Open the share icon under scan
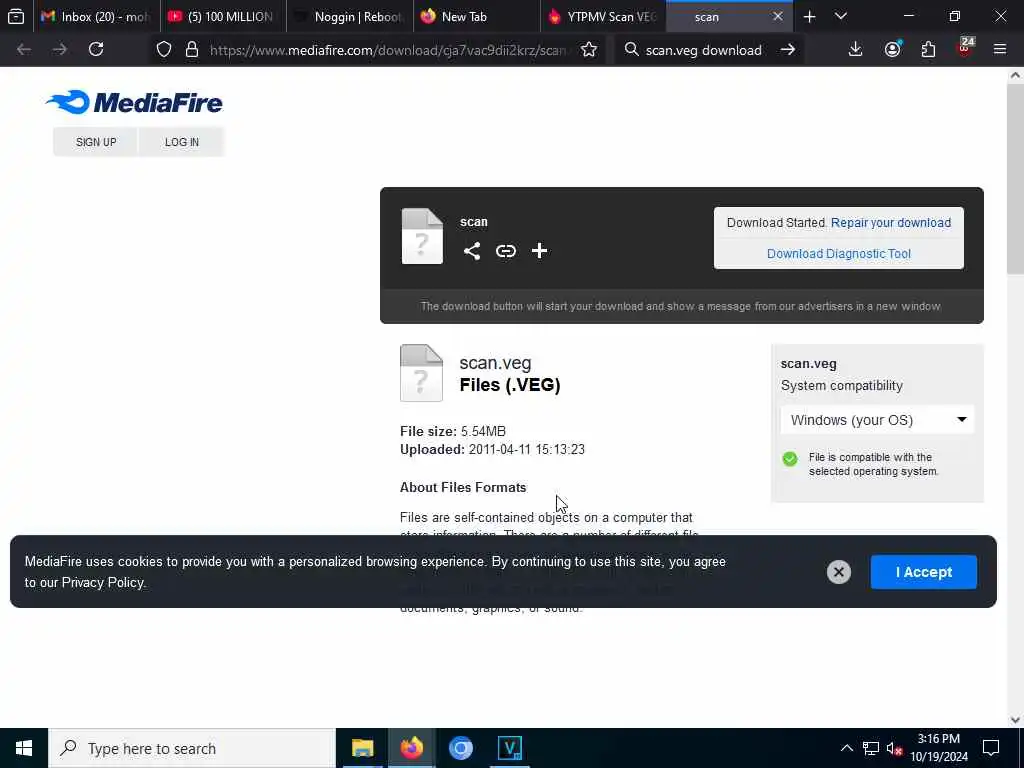Image resolution: width=1024 pixels, height=768 pixels. point(472,251)
